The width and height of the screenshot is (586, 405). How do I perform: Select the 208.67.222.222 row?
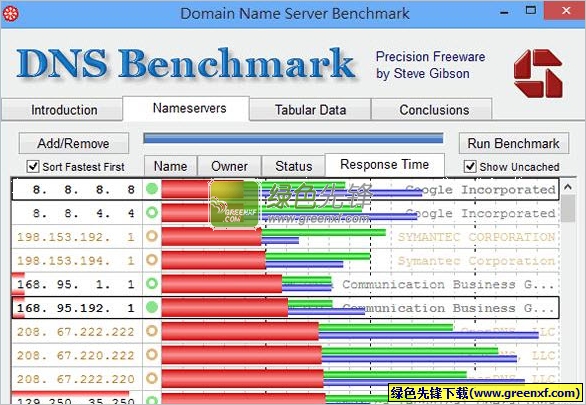pos(286,331)
